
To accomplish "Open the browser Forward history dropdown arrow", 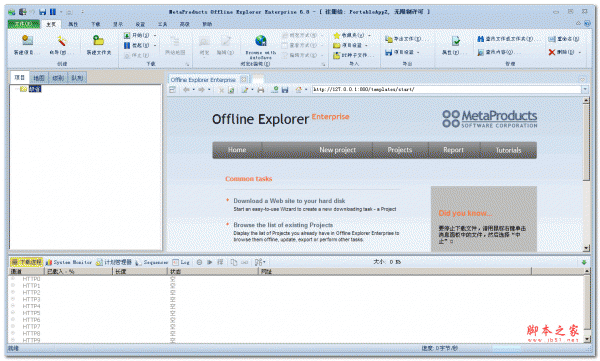I will coord(209,90).
